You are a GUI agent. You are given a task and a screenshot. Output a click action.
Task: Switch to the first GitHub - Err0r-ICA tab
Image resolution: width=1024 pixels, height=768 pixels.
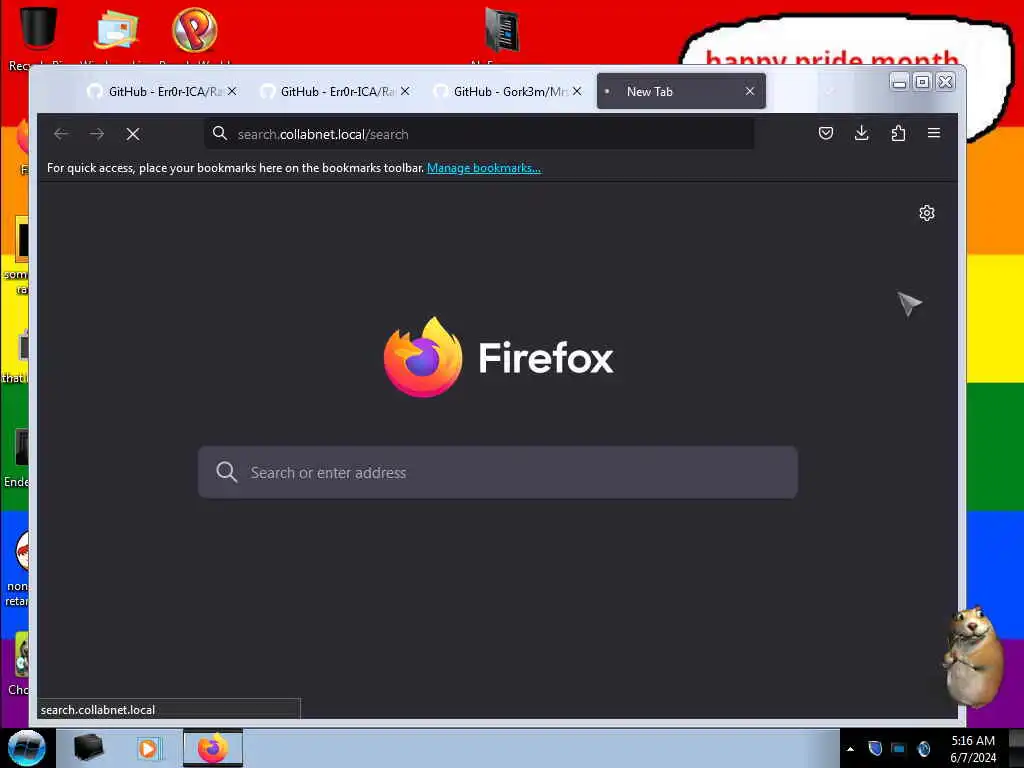163,91
